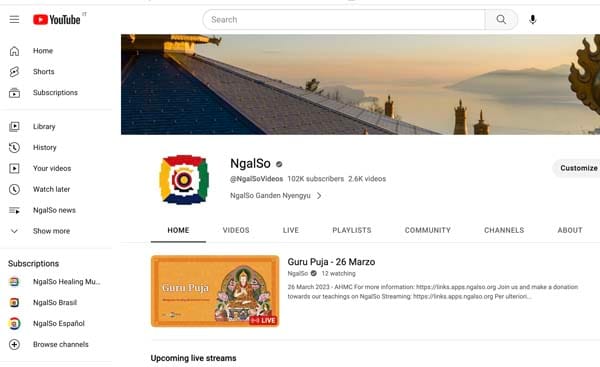Click the History label
Screen dimensions: 600x367
44,147
